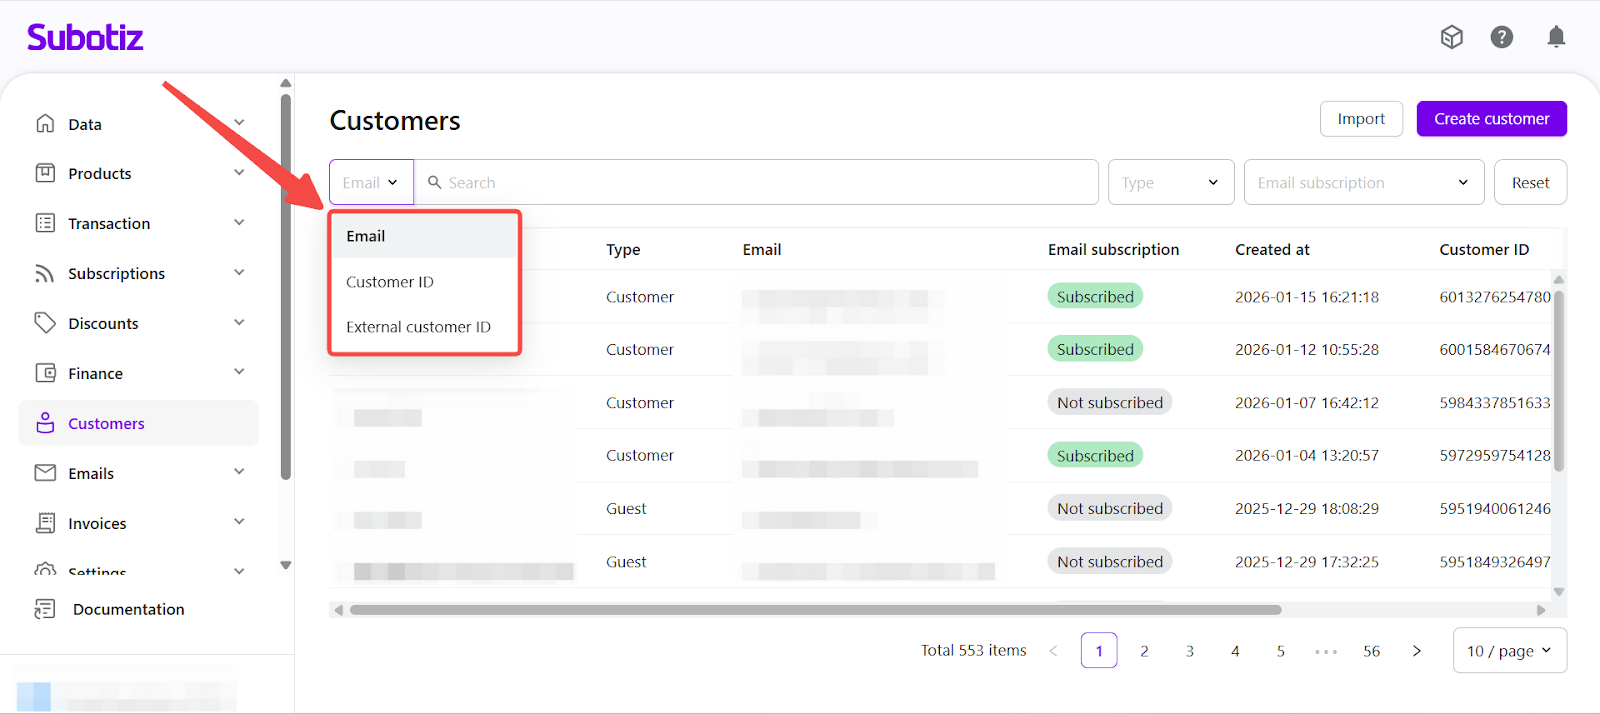The height and width of the screenshot is (714, 1600).
Task: Click the Create customer button
Action: pos(1491,119)
